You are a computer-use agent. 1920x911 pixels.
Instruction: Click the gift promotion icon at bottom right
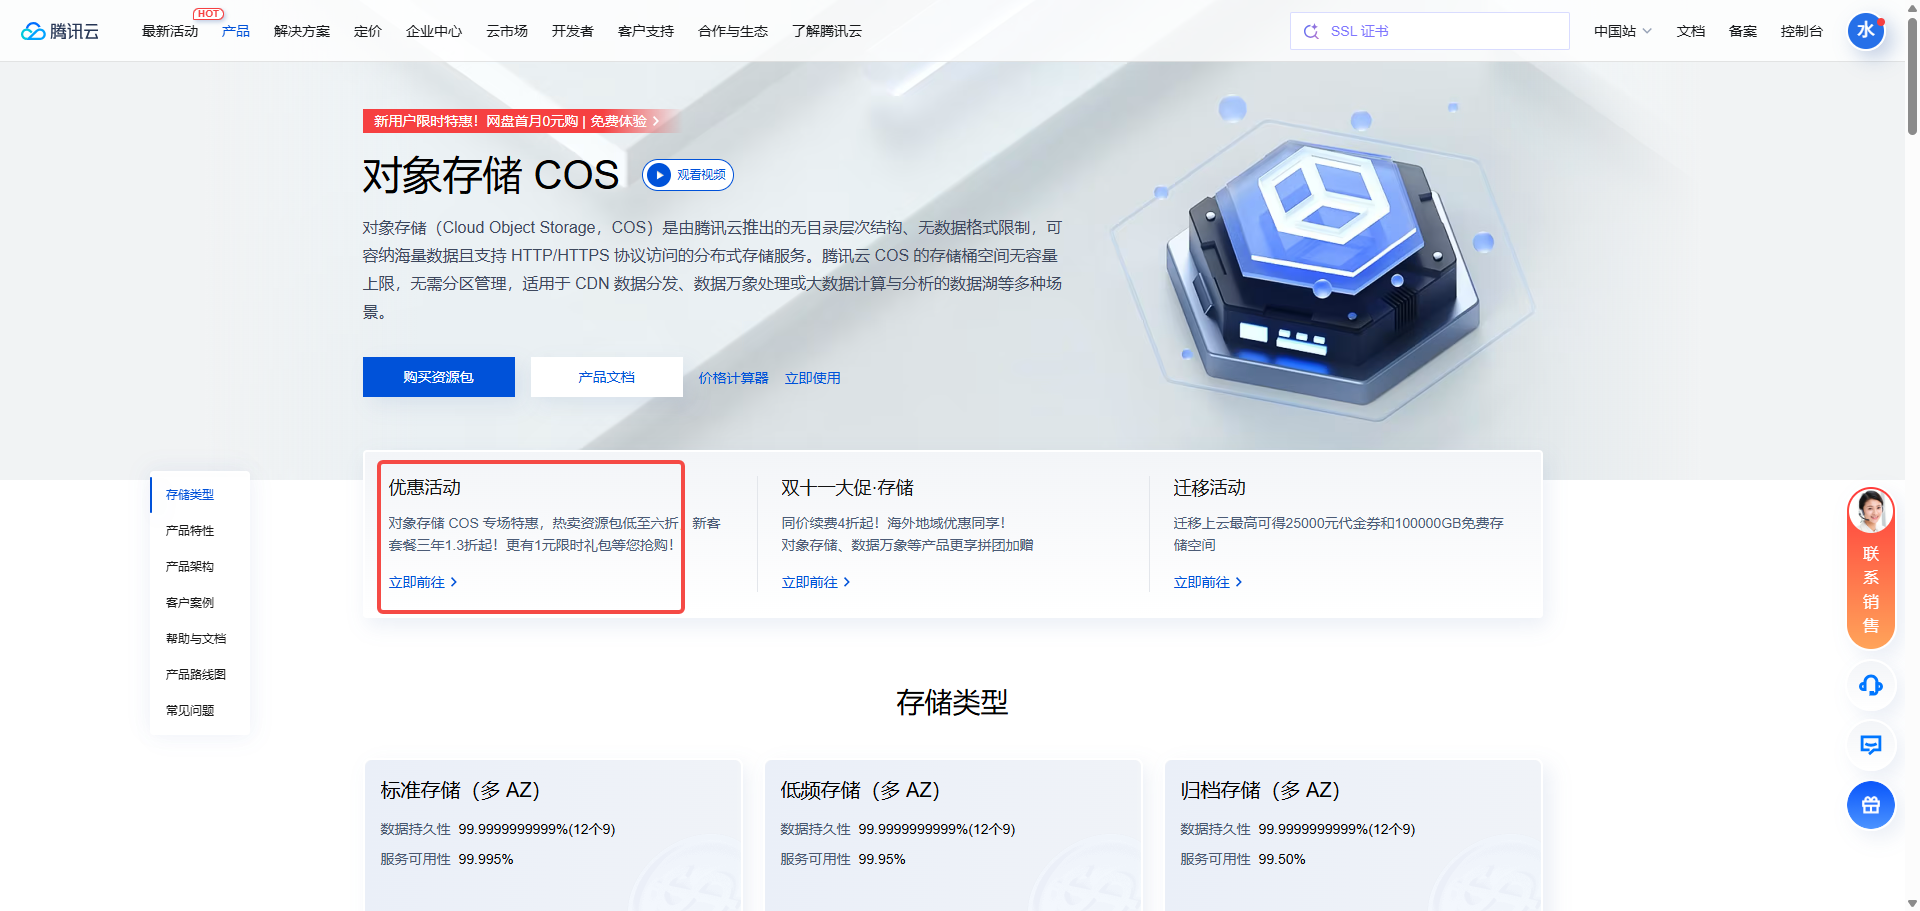[x=1871, y=805]
